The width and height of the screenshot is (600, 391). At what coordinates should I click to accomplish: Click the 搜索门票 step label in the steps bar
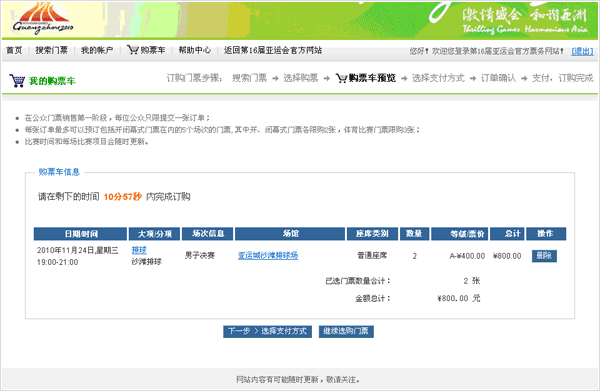pyautogui.click(x=249, y=78)
